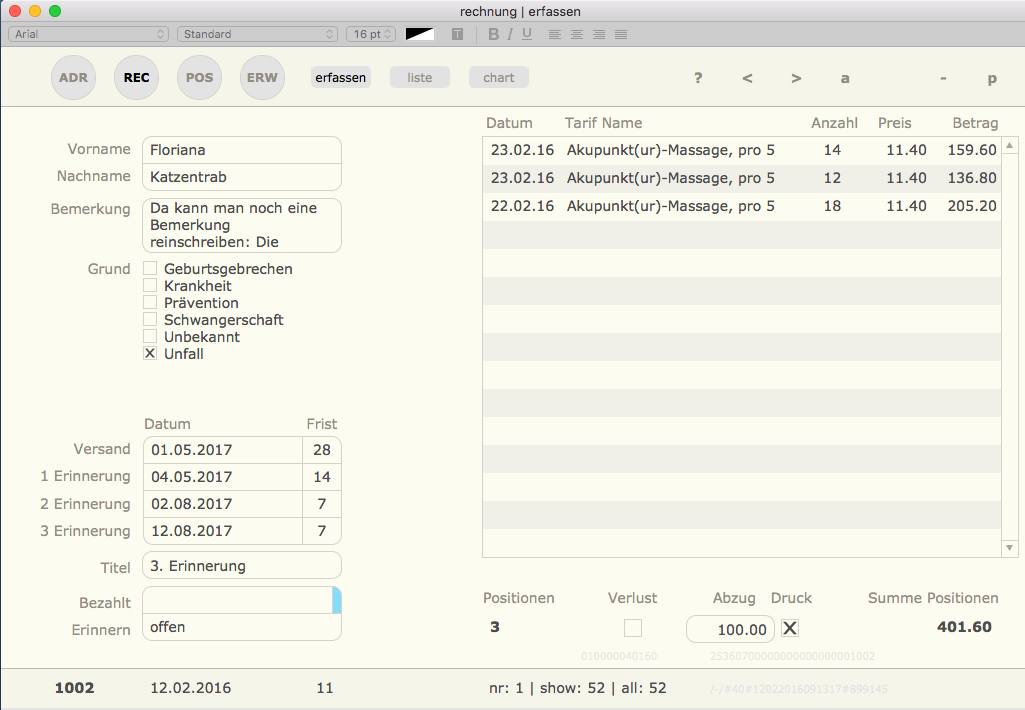Toggle italic text formatting
Screen dimensions: 1025x710
coord(510,34)
